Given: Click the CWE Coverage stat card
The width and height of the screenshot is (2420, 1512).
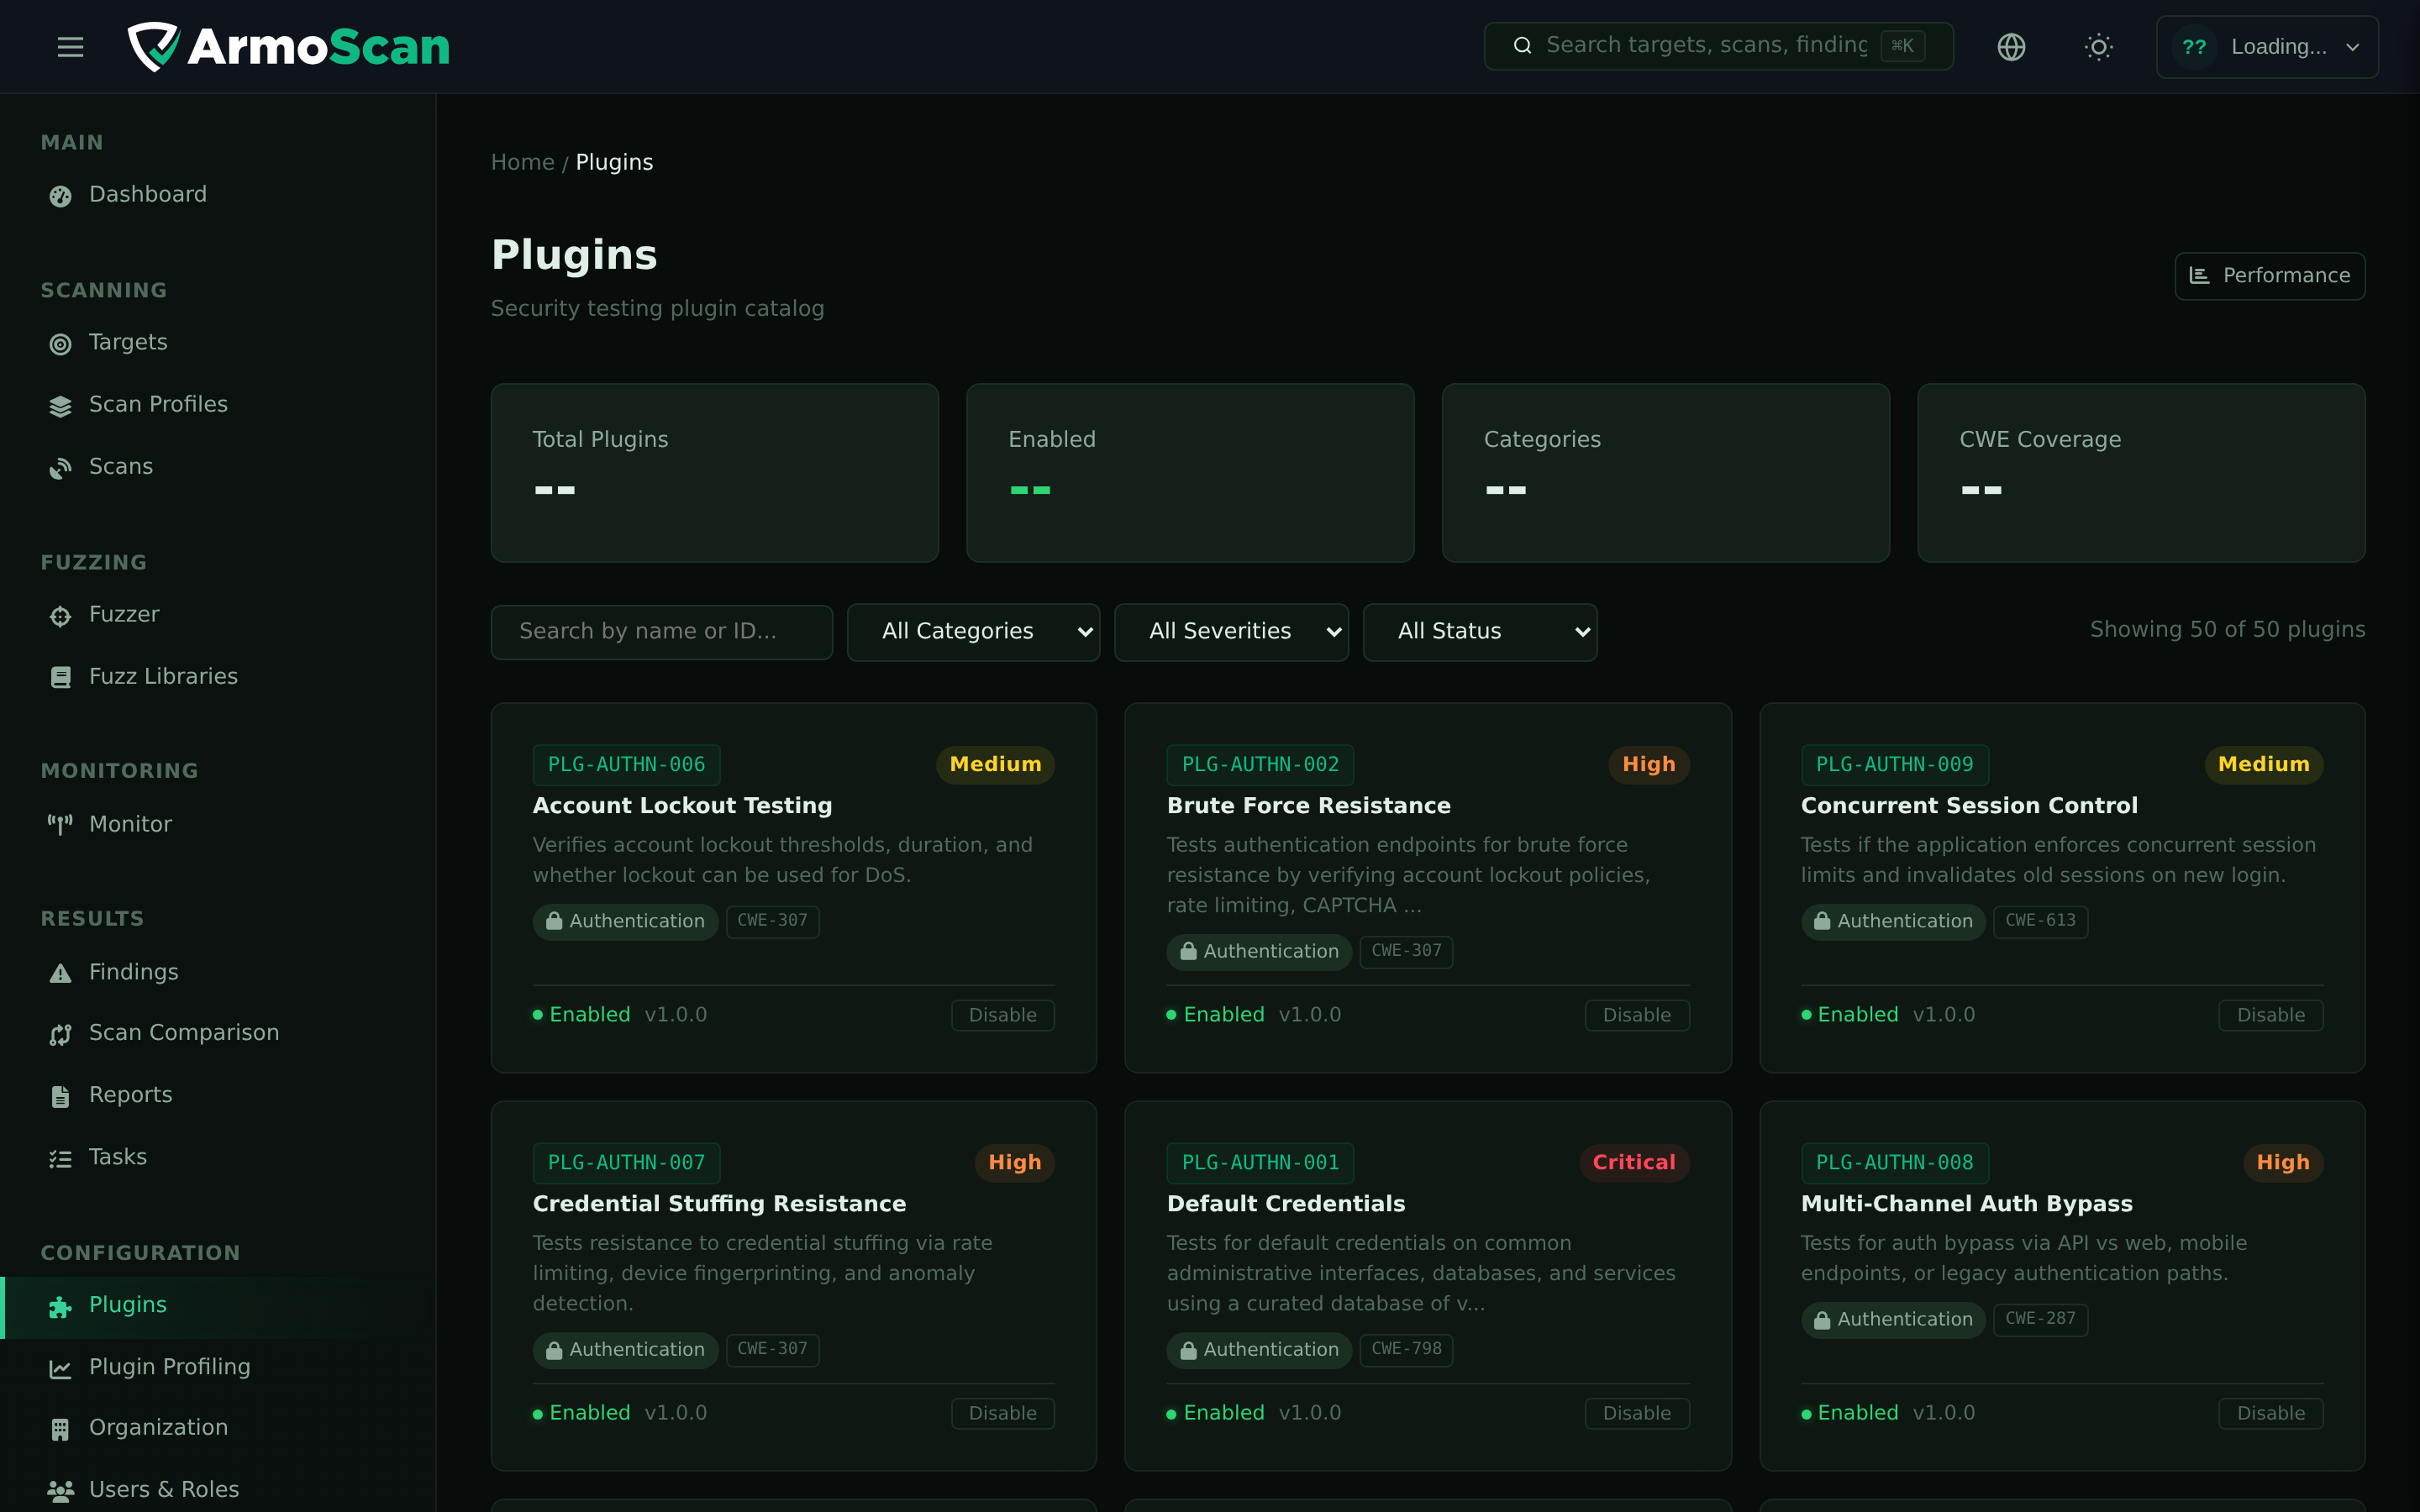Looking at the screenshot, I should pos(2141,473).
